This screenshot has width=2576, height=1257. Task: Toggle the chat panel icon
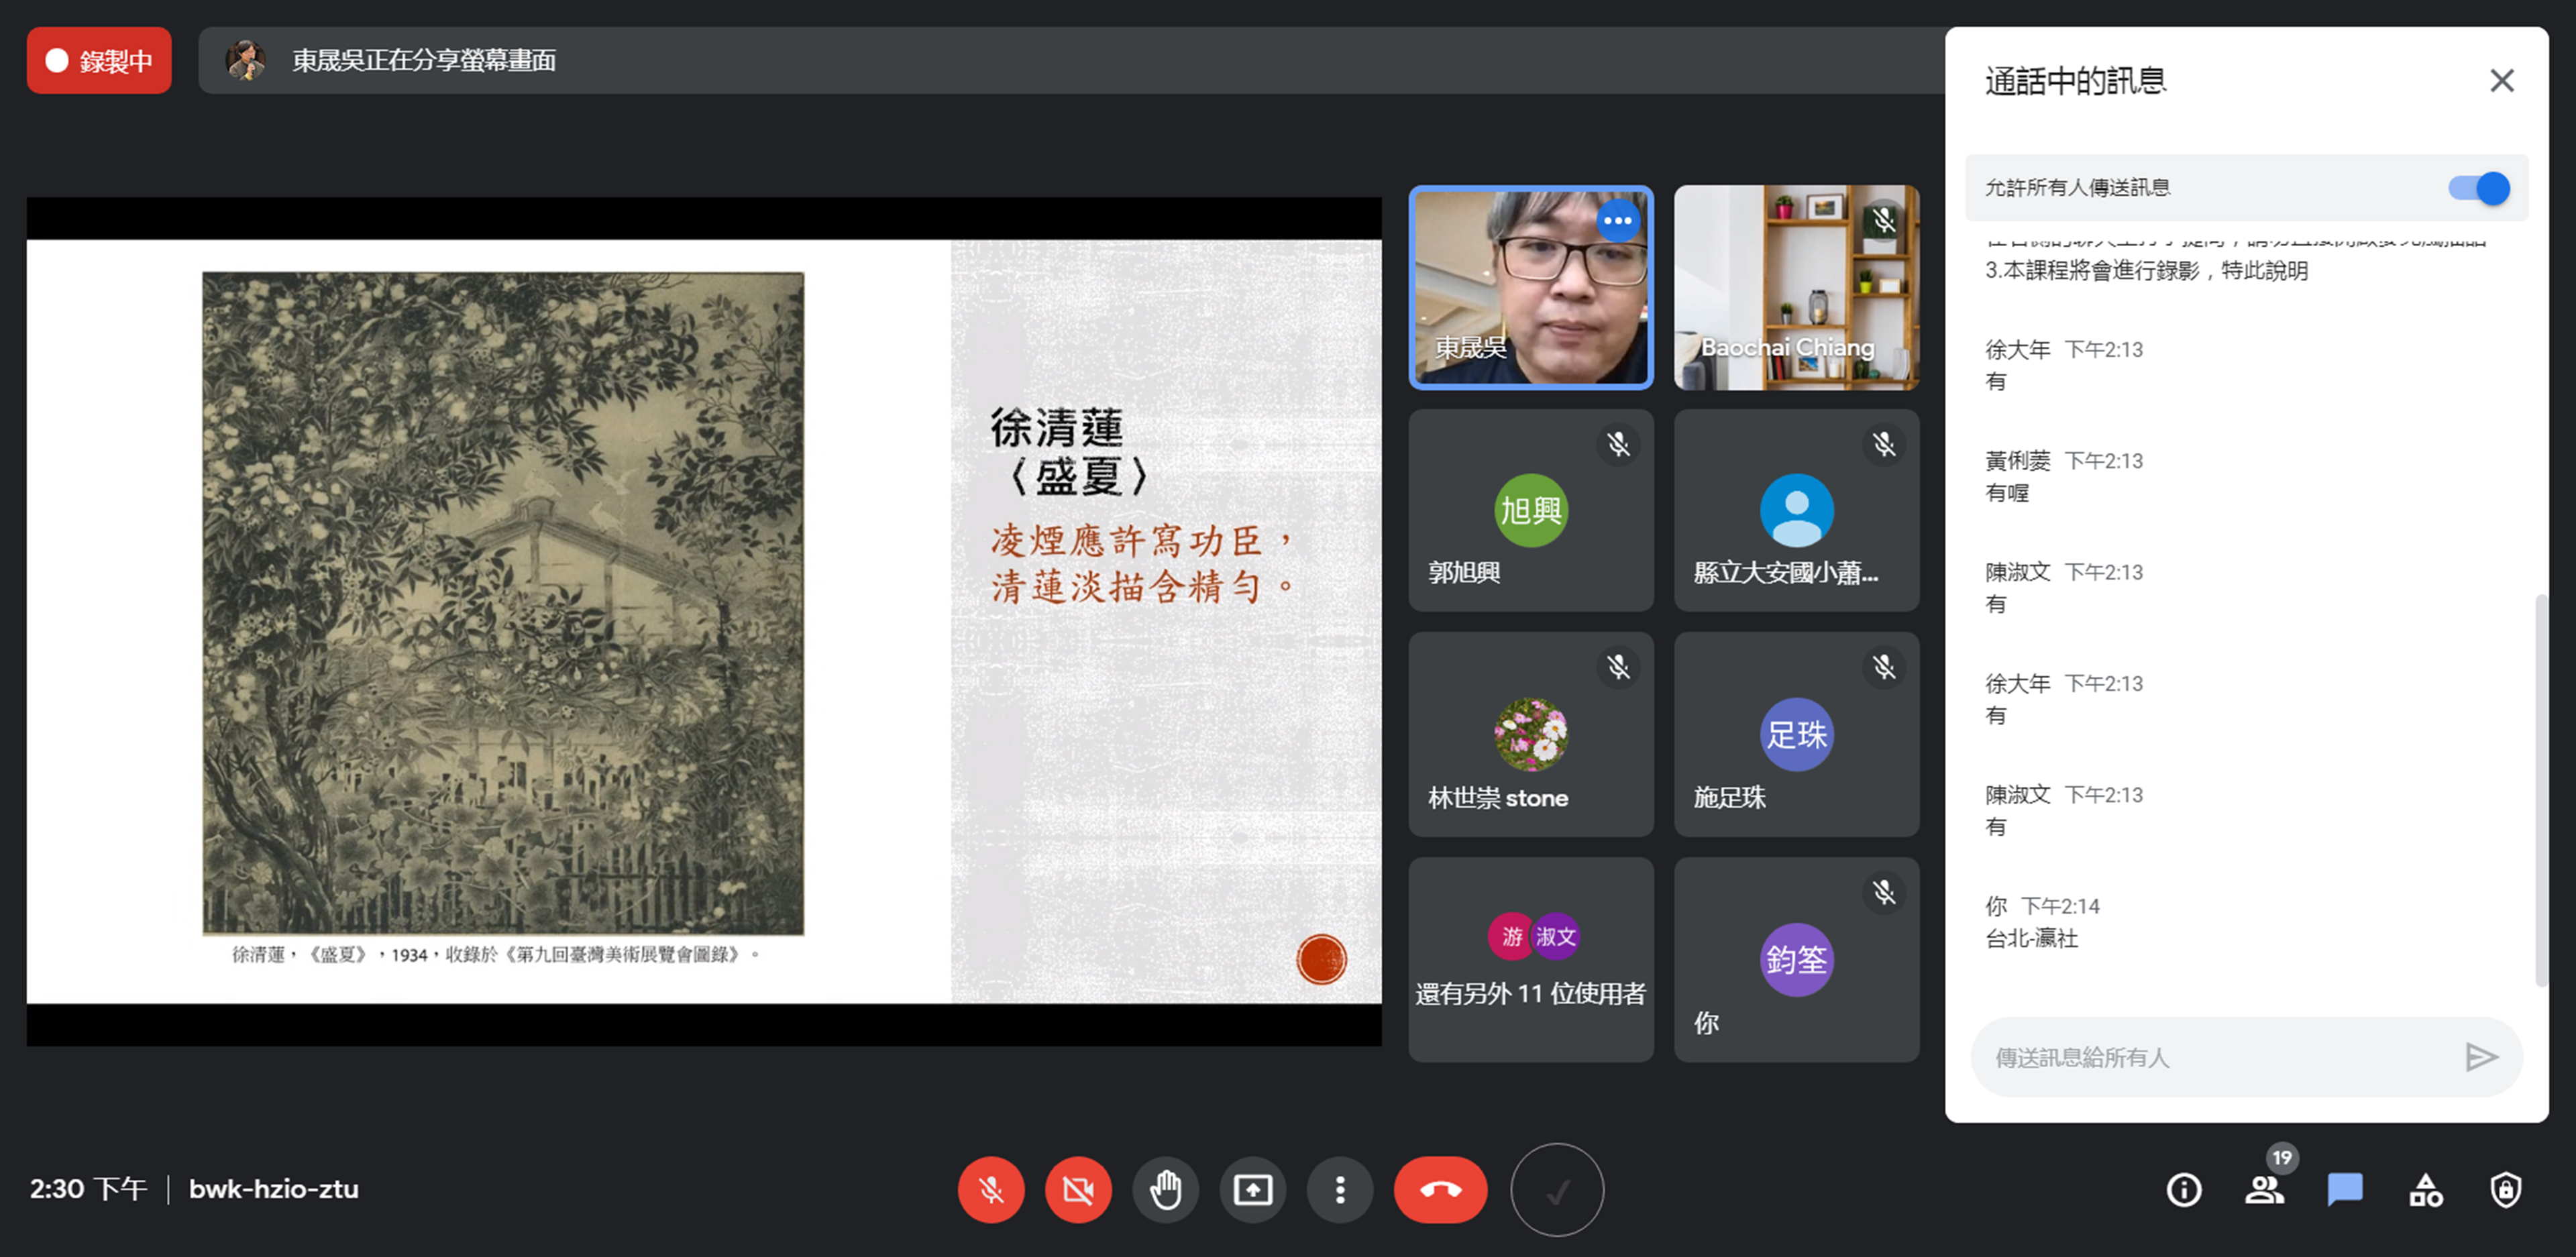(x=2344, y=1189)
